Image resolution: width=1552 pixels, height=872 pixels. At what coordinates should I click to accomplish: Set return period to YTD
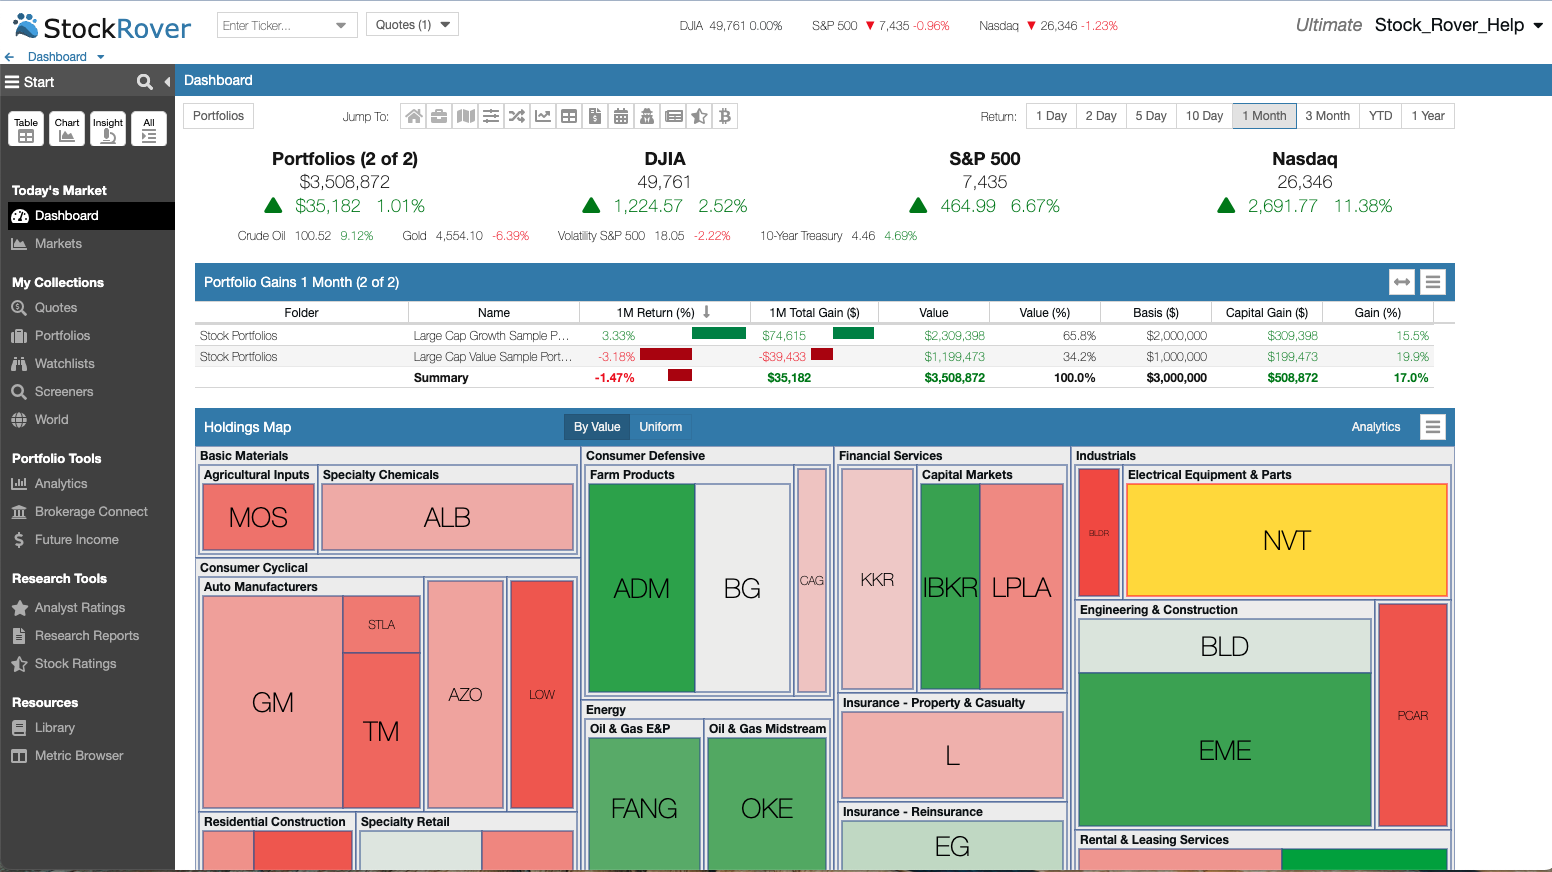1381,116
